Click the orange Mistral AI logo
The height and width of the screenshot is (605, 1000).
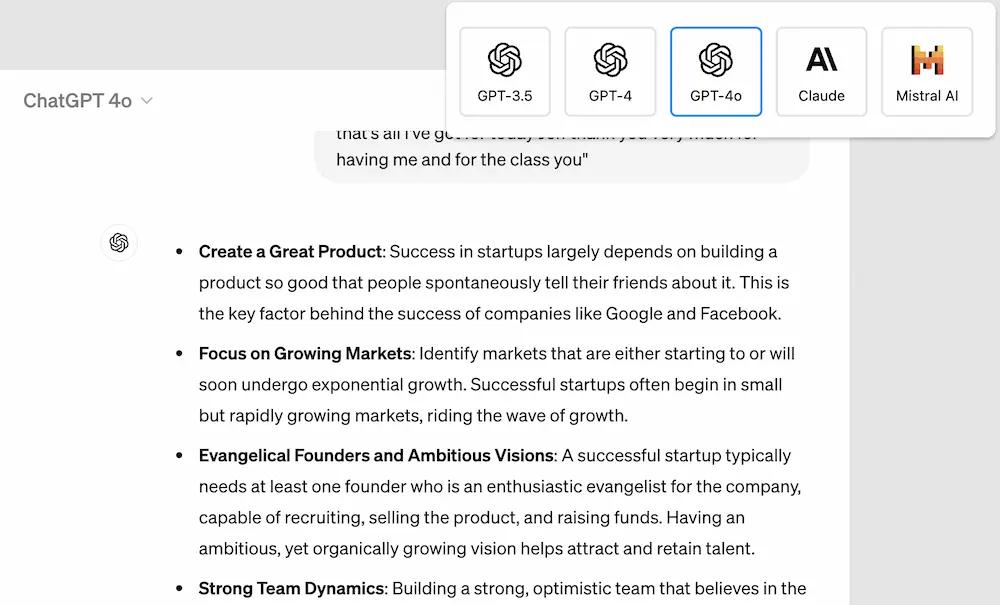pos(927,60)
